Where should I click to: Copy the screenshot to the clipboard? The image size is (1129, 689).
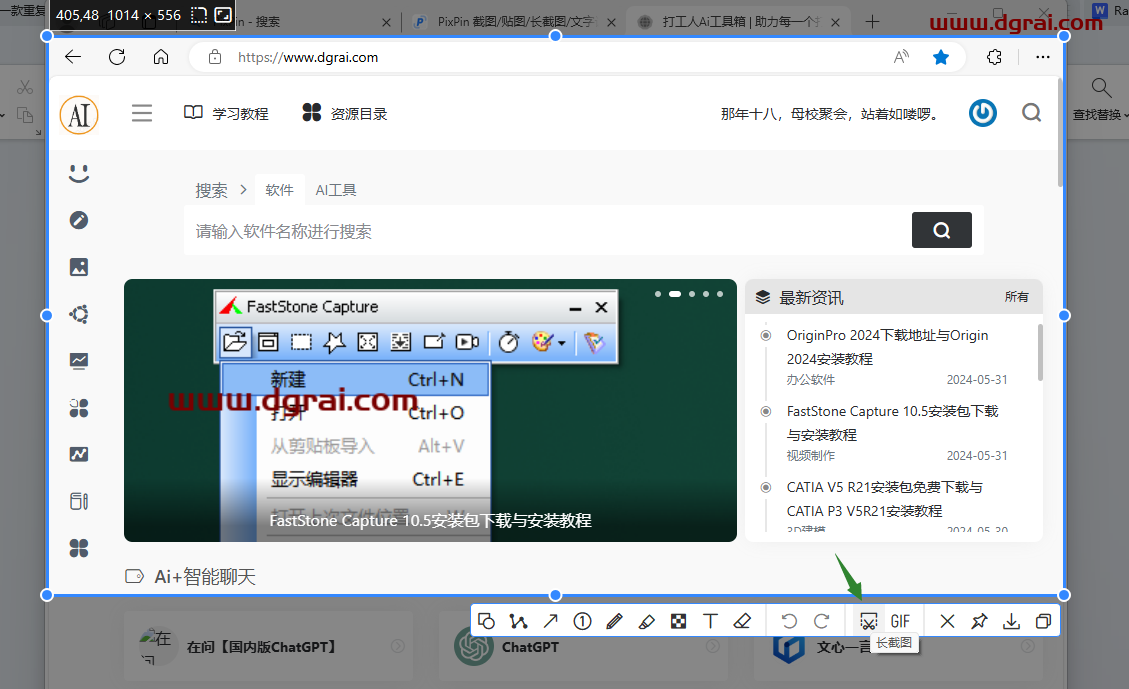coord(1043,621)
